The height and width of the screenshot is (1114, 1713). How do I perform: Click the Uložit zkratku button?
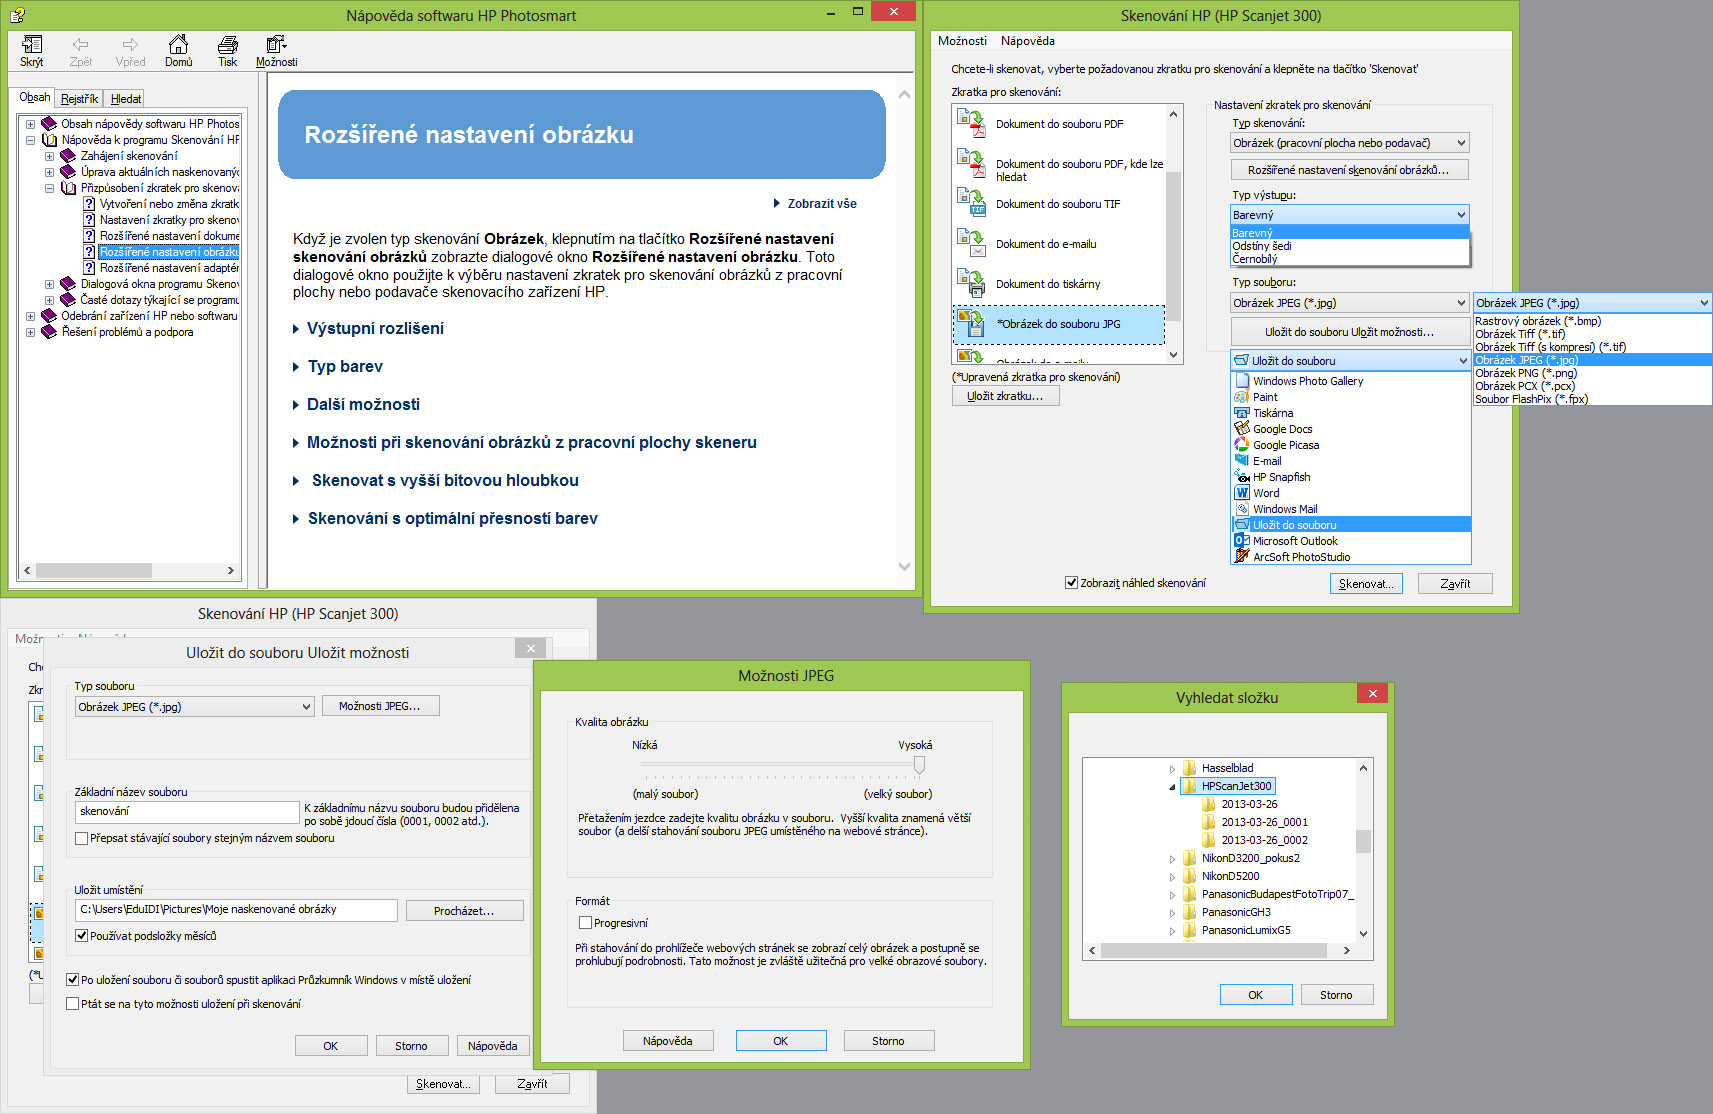1005,396
